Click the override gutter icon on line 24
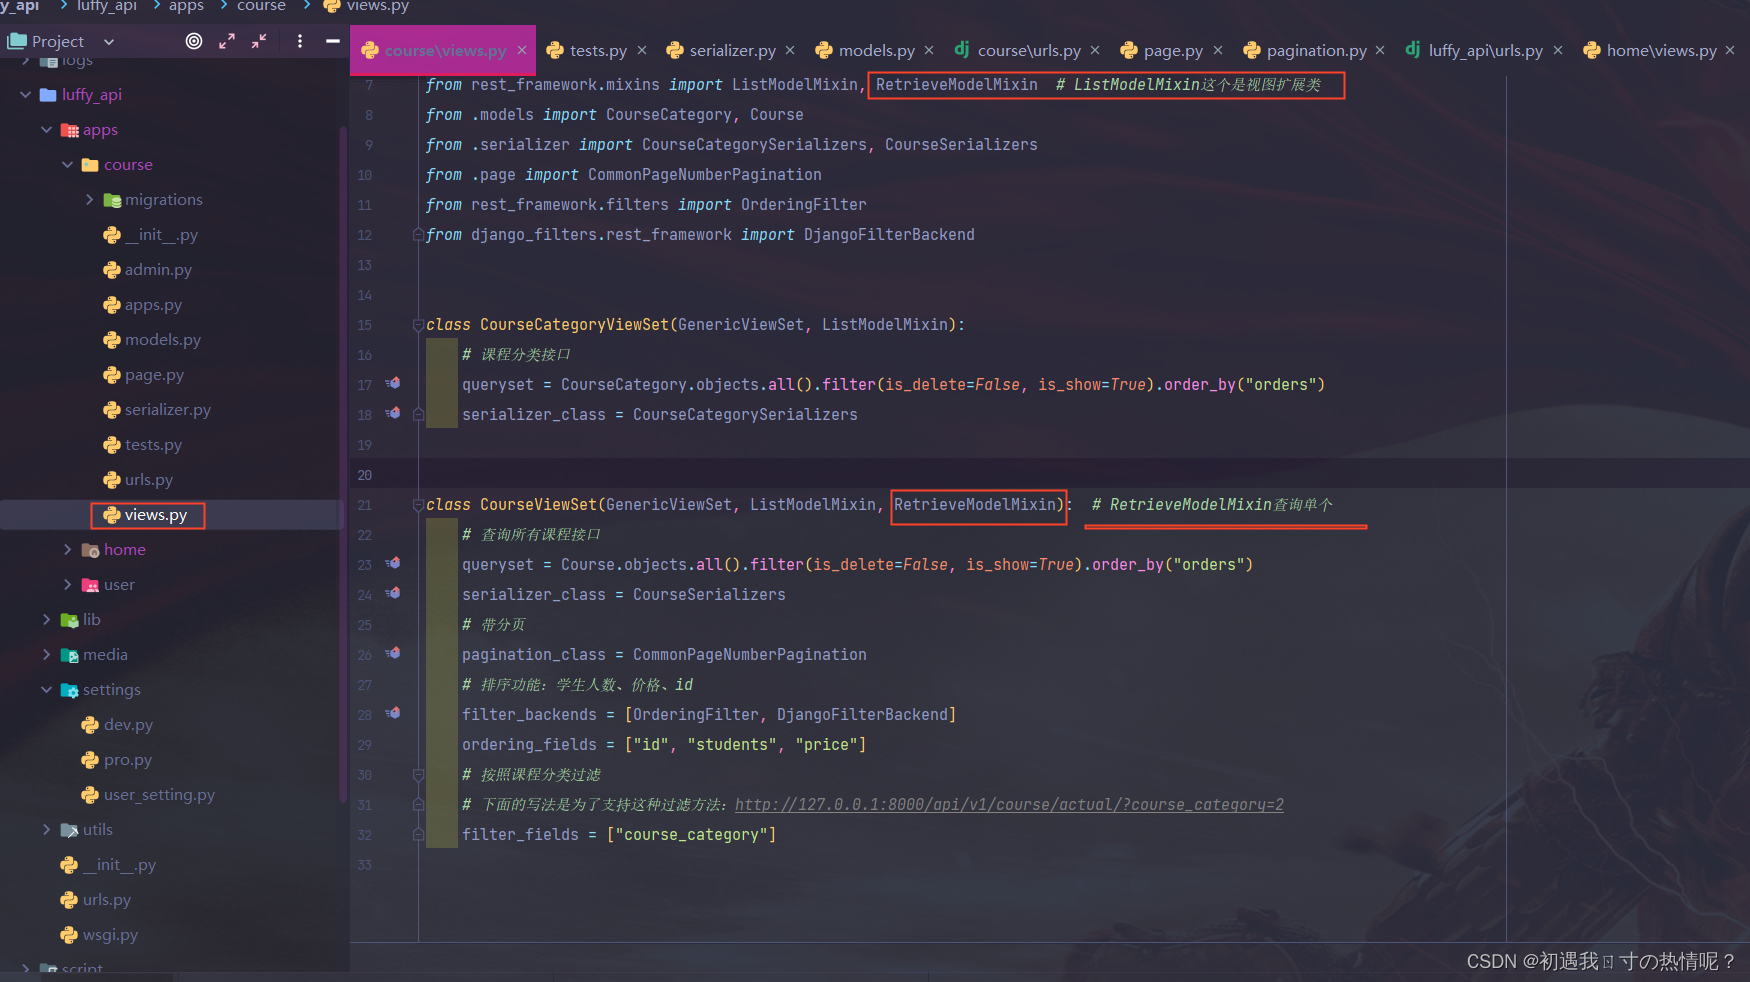 [393, 593]
